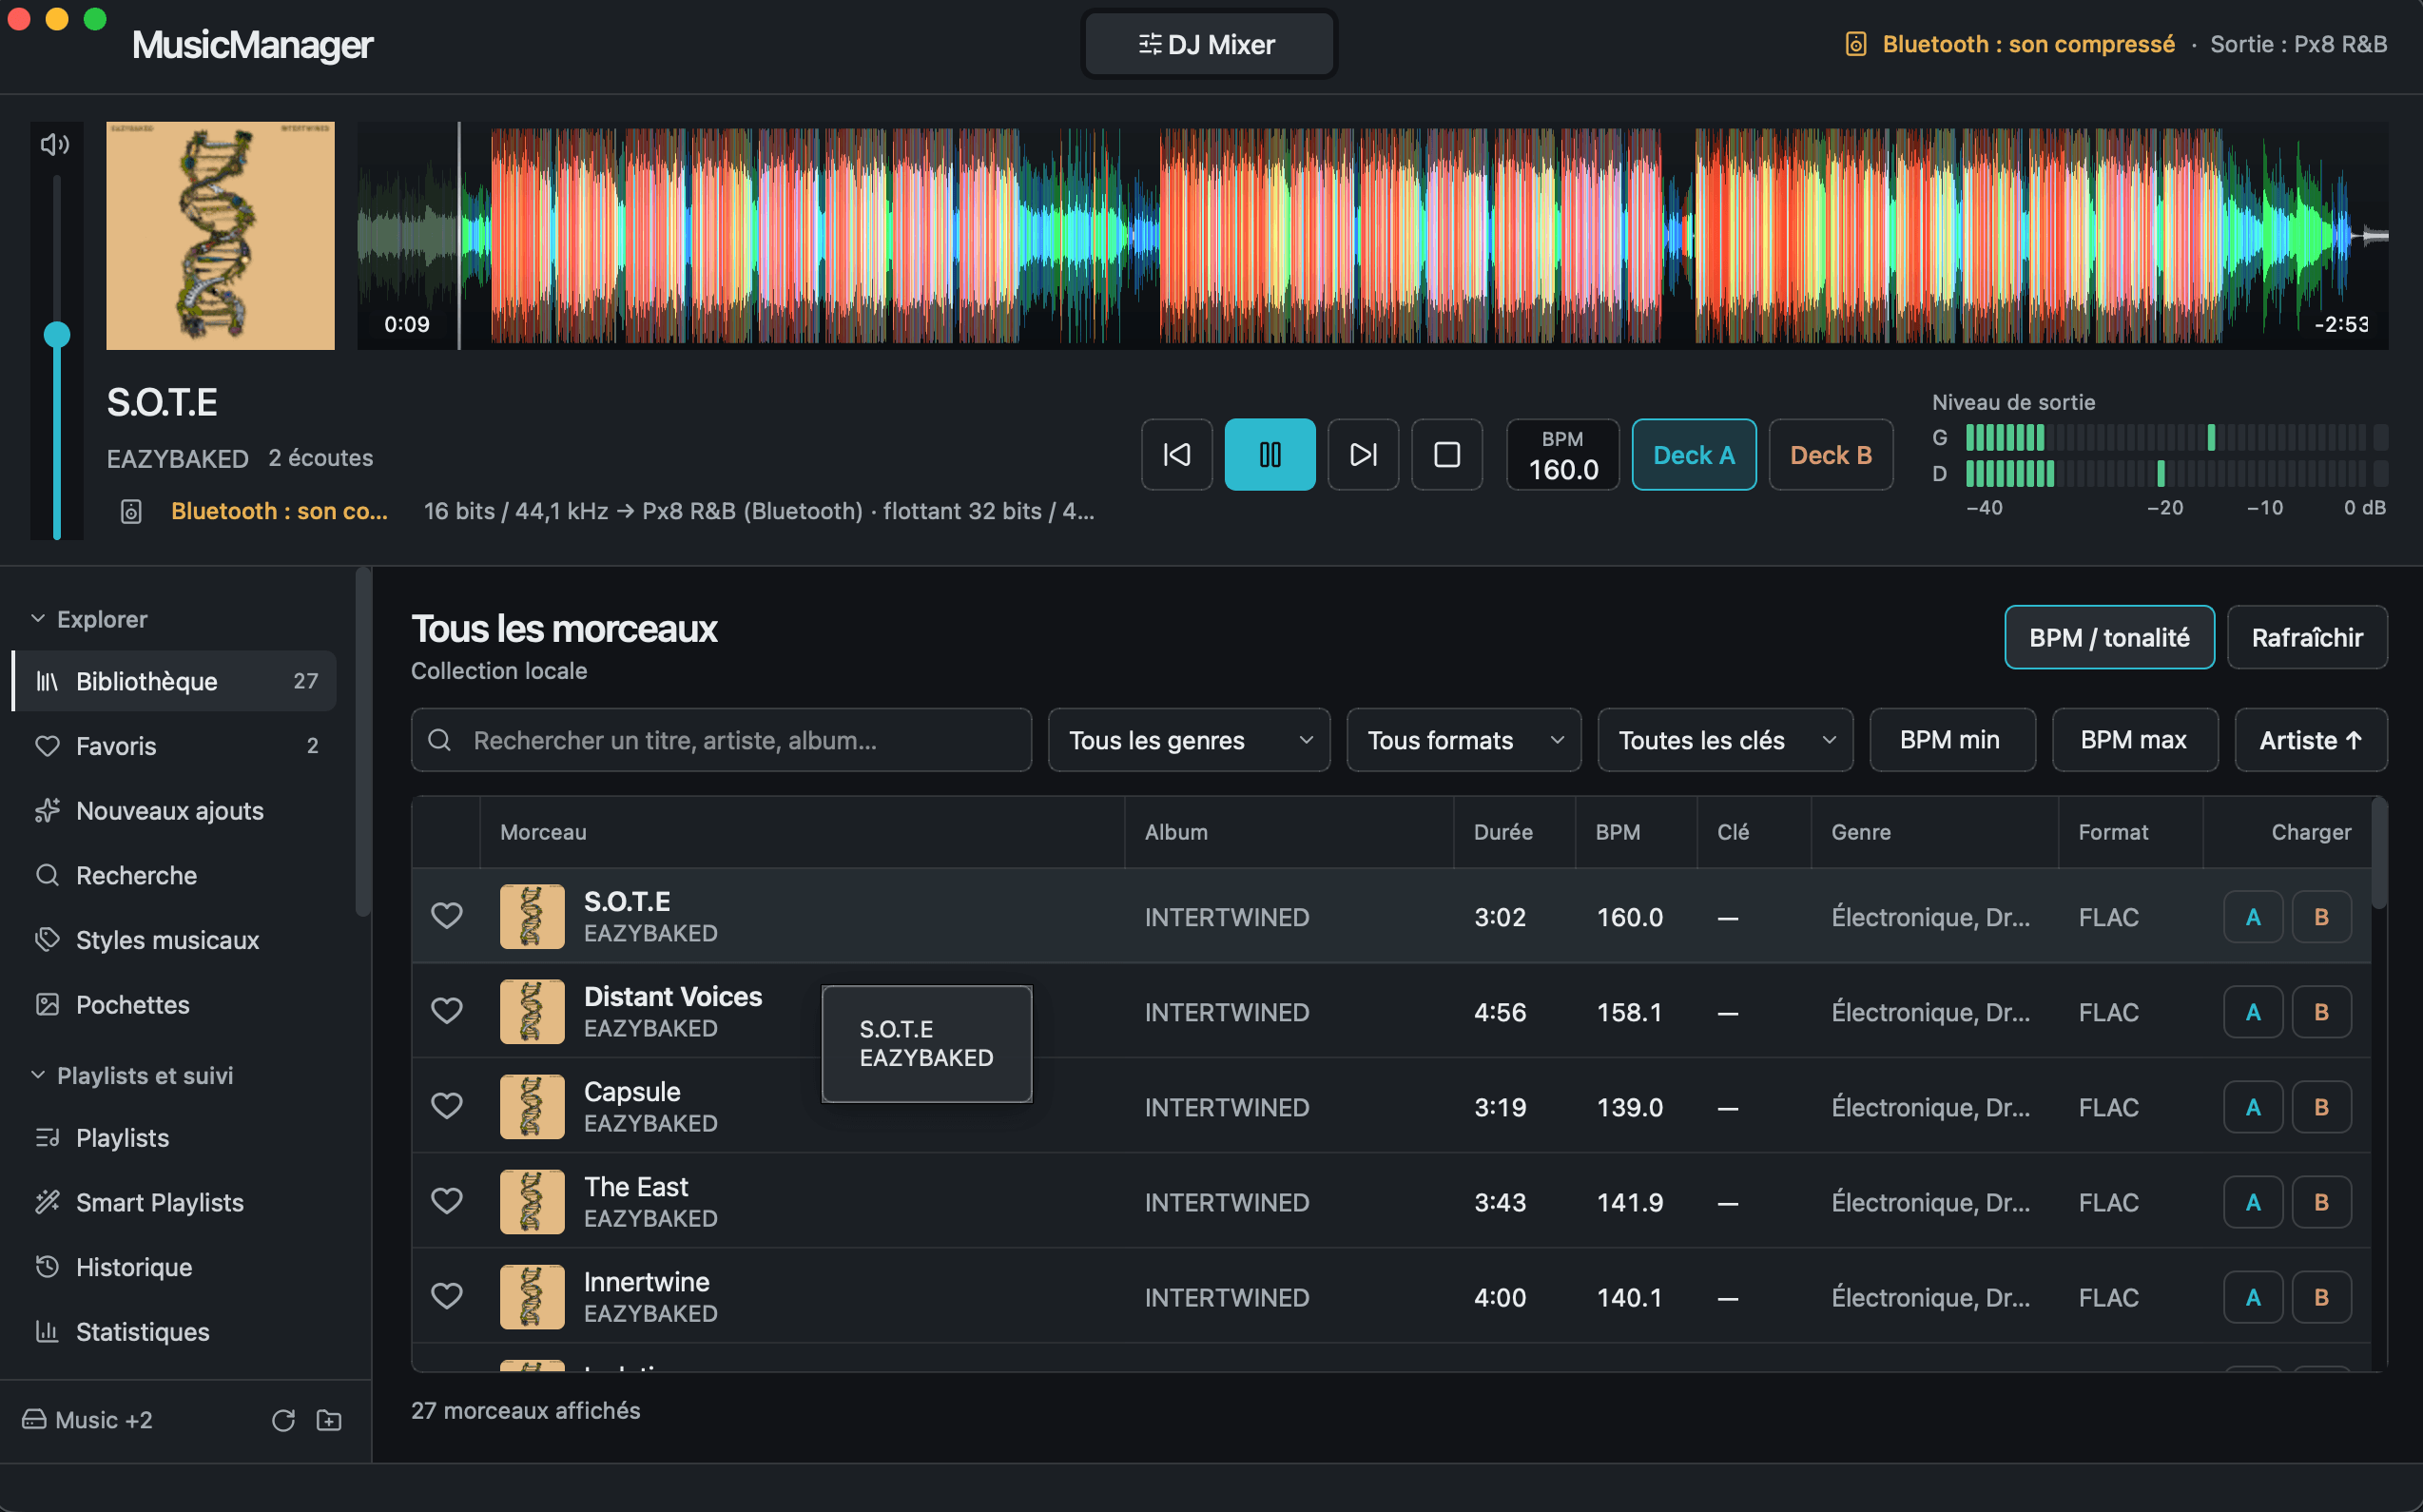
Task: Open the Tous les genres dropdown
Action: point(1189,740)
